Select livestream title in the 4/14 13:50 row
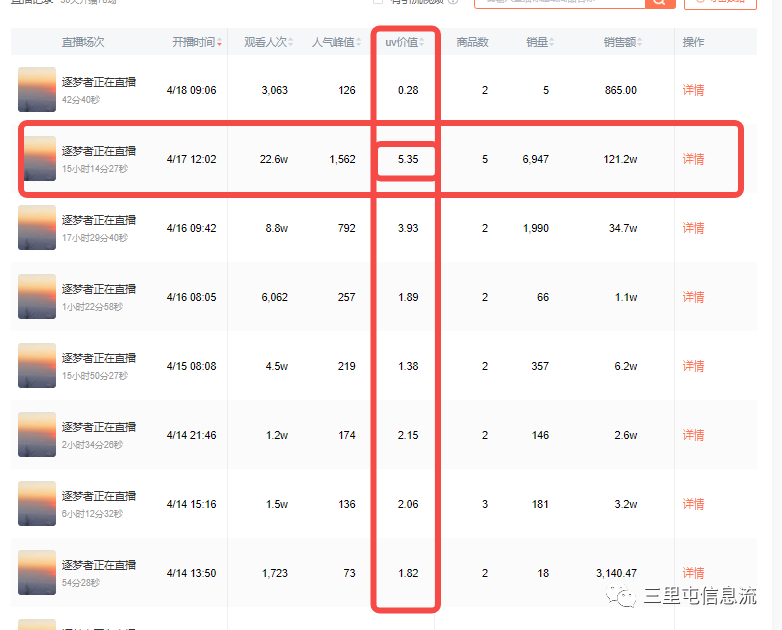 click(x=99, y=565)
